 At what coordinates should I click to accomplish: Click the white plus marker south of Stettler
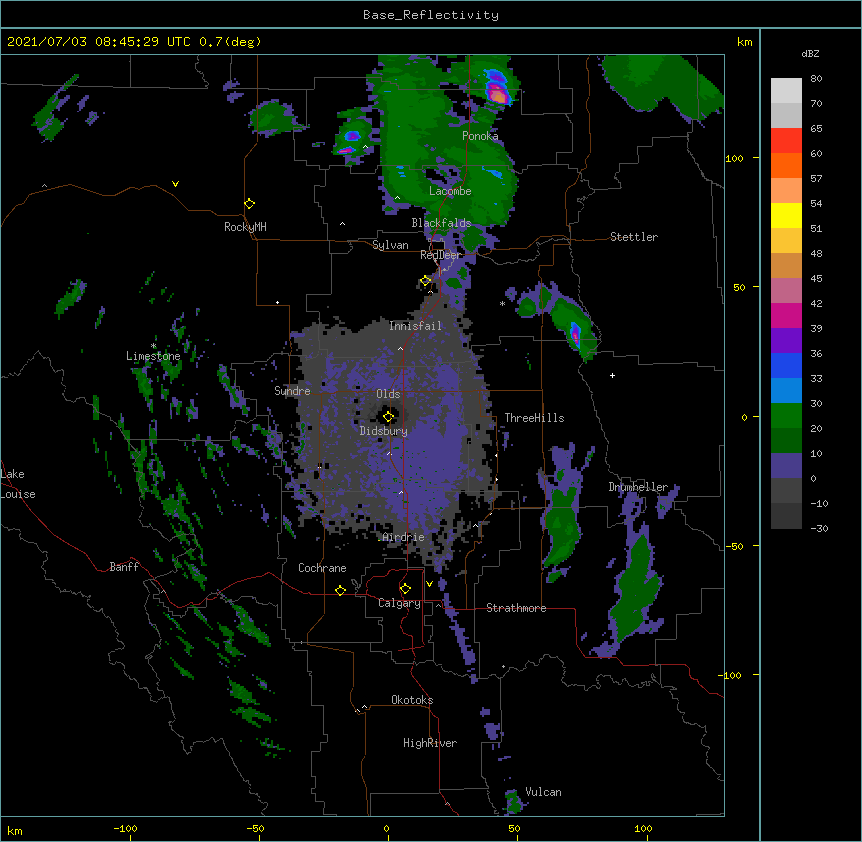point(612,375)
